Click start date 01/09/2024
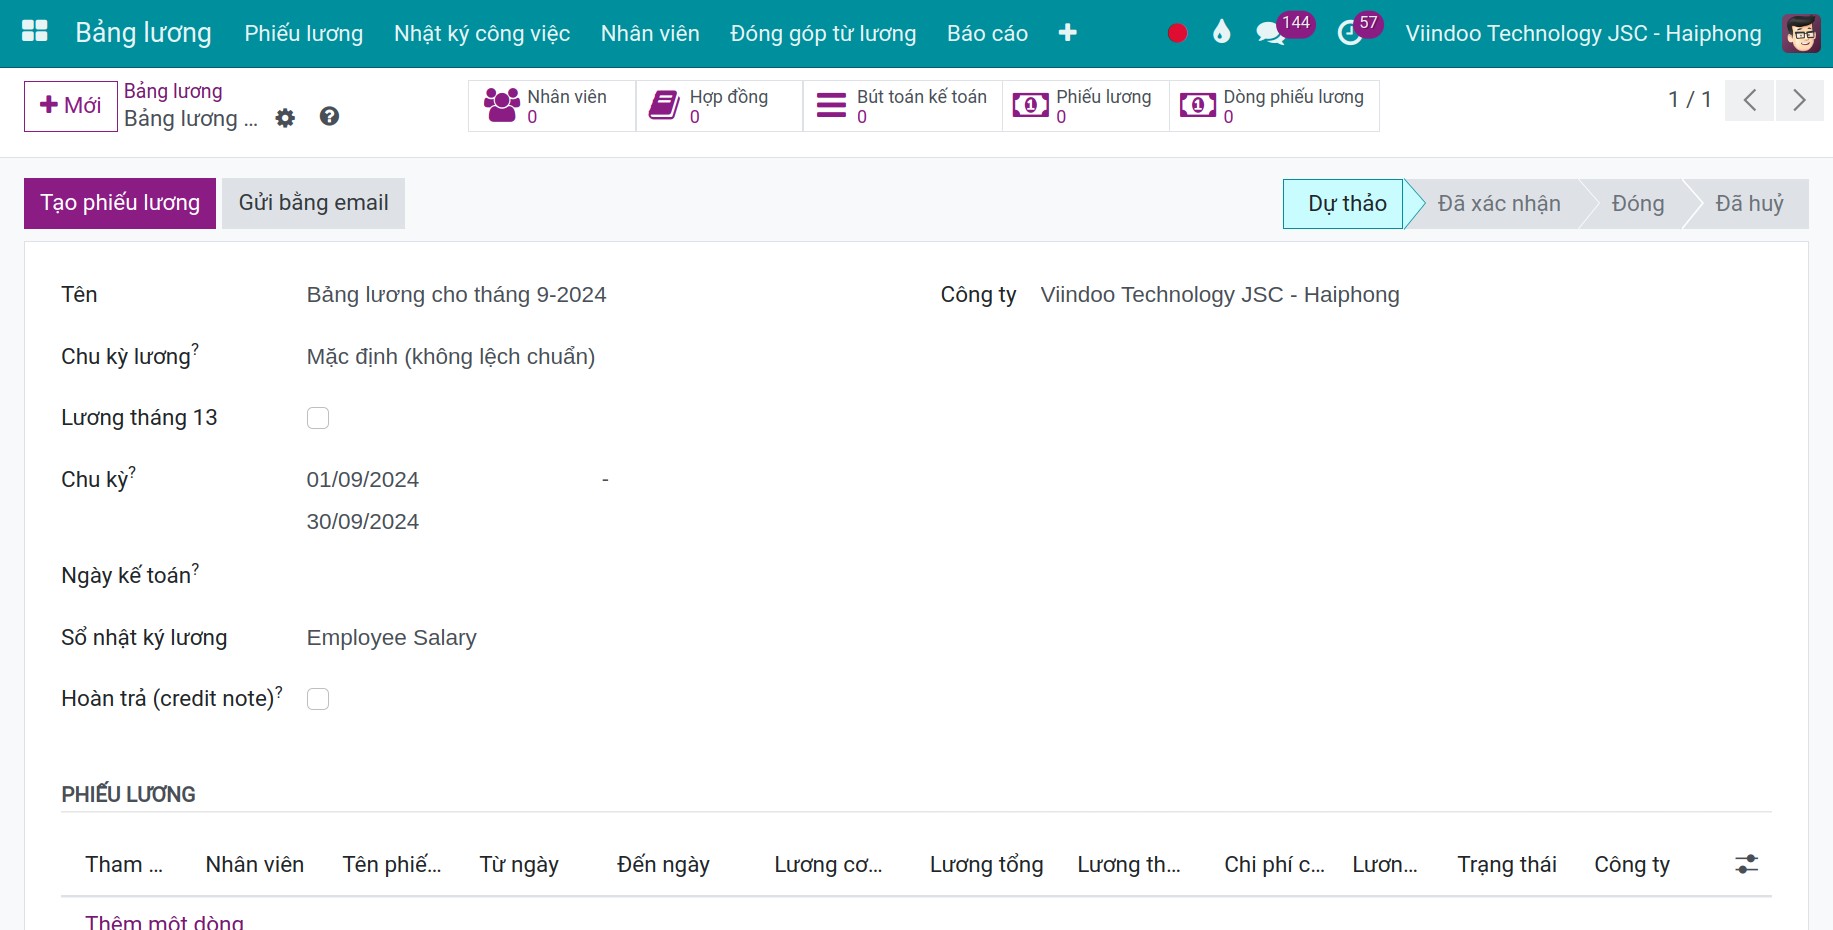This screenshot has width=1833, height=930. [x=363, y=480]
